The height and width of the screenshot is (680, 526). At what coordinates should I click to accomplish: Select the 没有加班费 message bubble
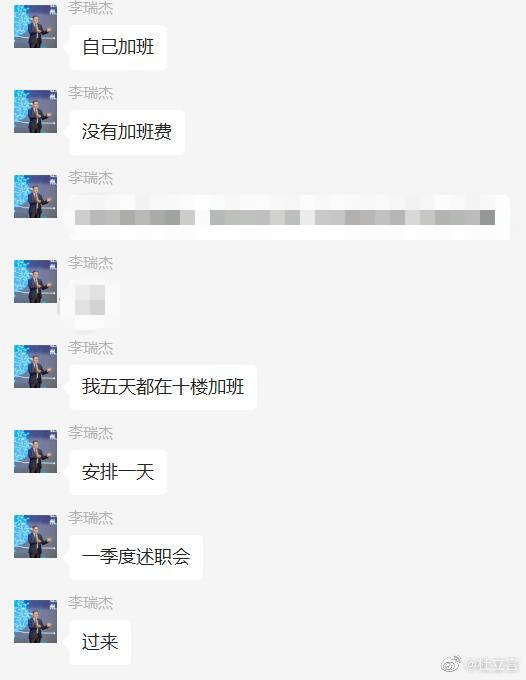[x=127, y=132]
